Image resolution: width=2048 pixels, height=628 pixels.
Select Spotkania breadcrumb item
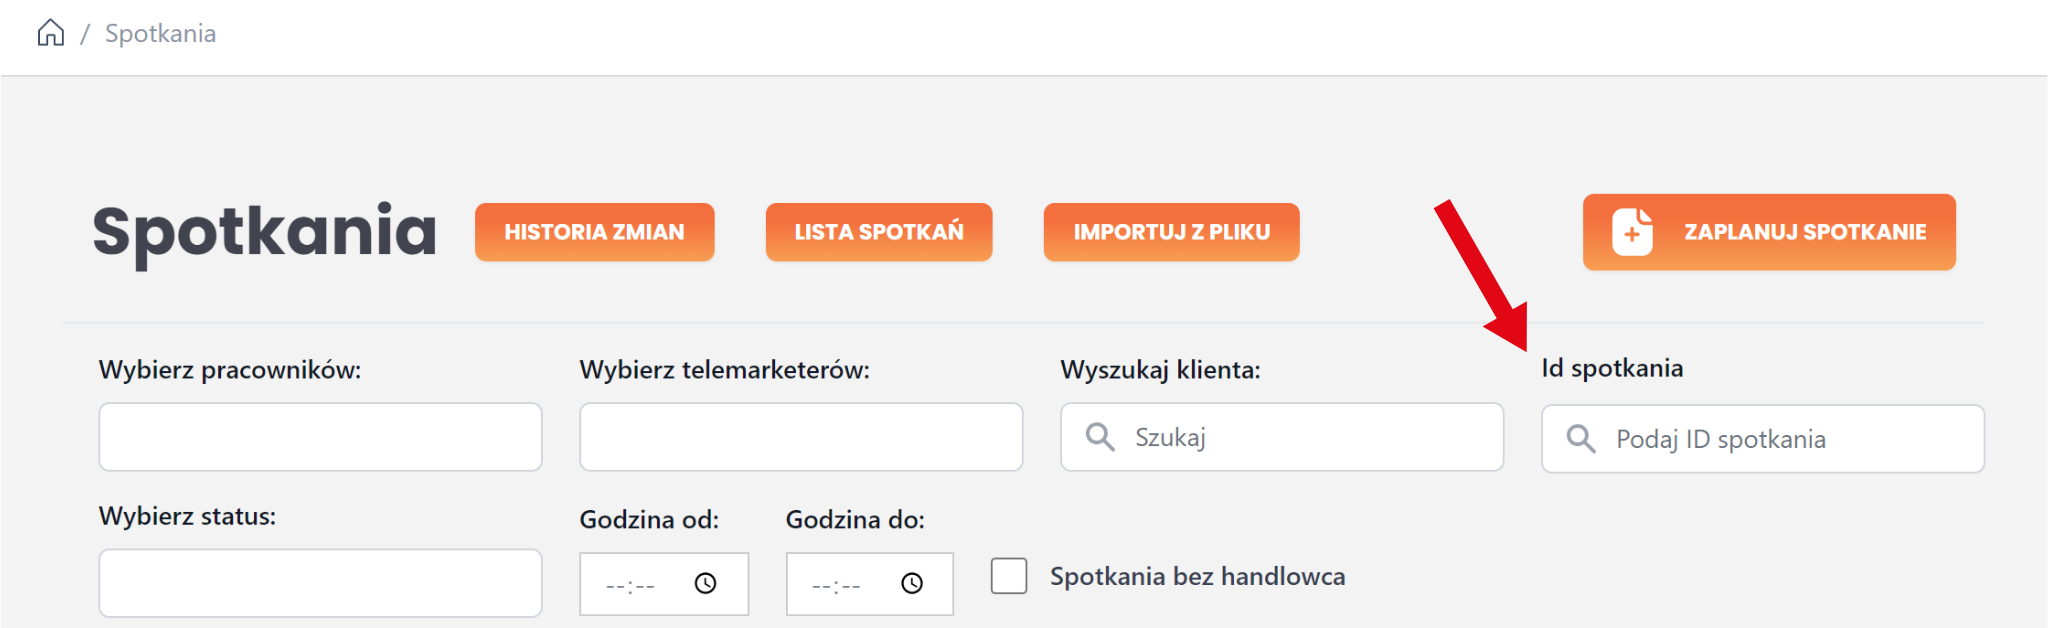pos(160,34)
